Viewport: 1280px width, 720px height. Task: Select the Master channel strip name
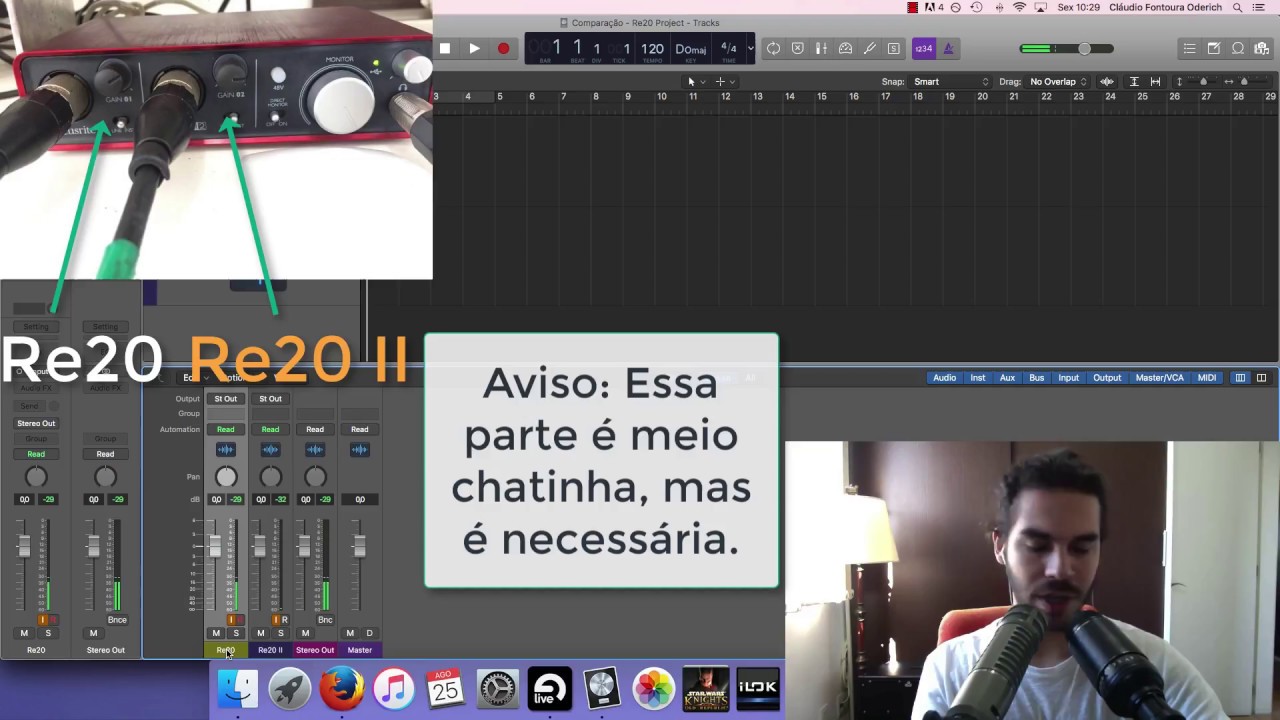pyautogui.click(x=359, y=650)
